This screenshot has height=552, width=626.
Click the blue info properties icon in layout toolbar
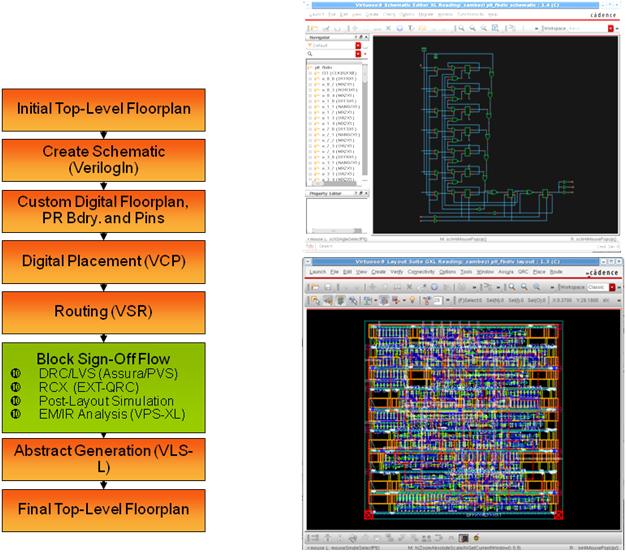pos(434,287)
